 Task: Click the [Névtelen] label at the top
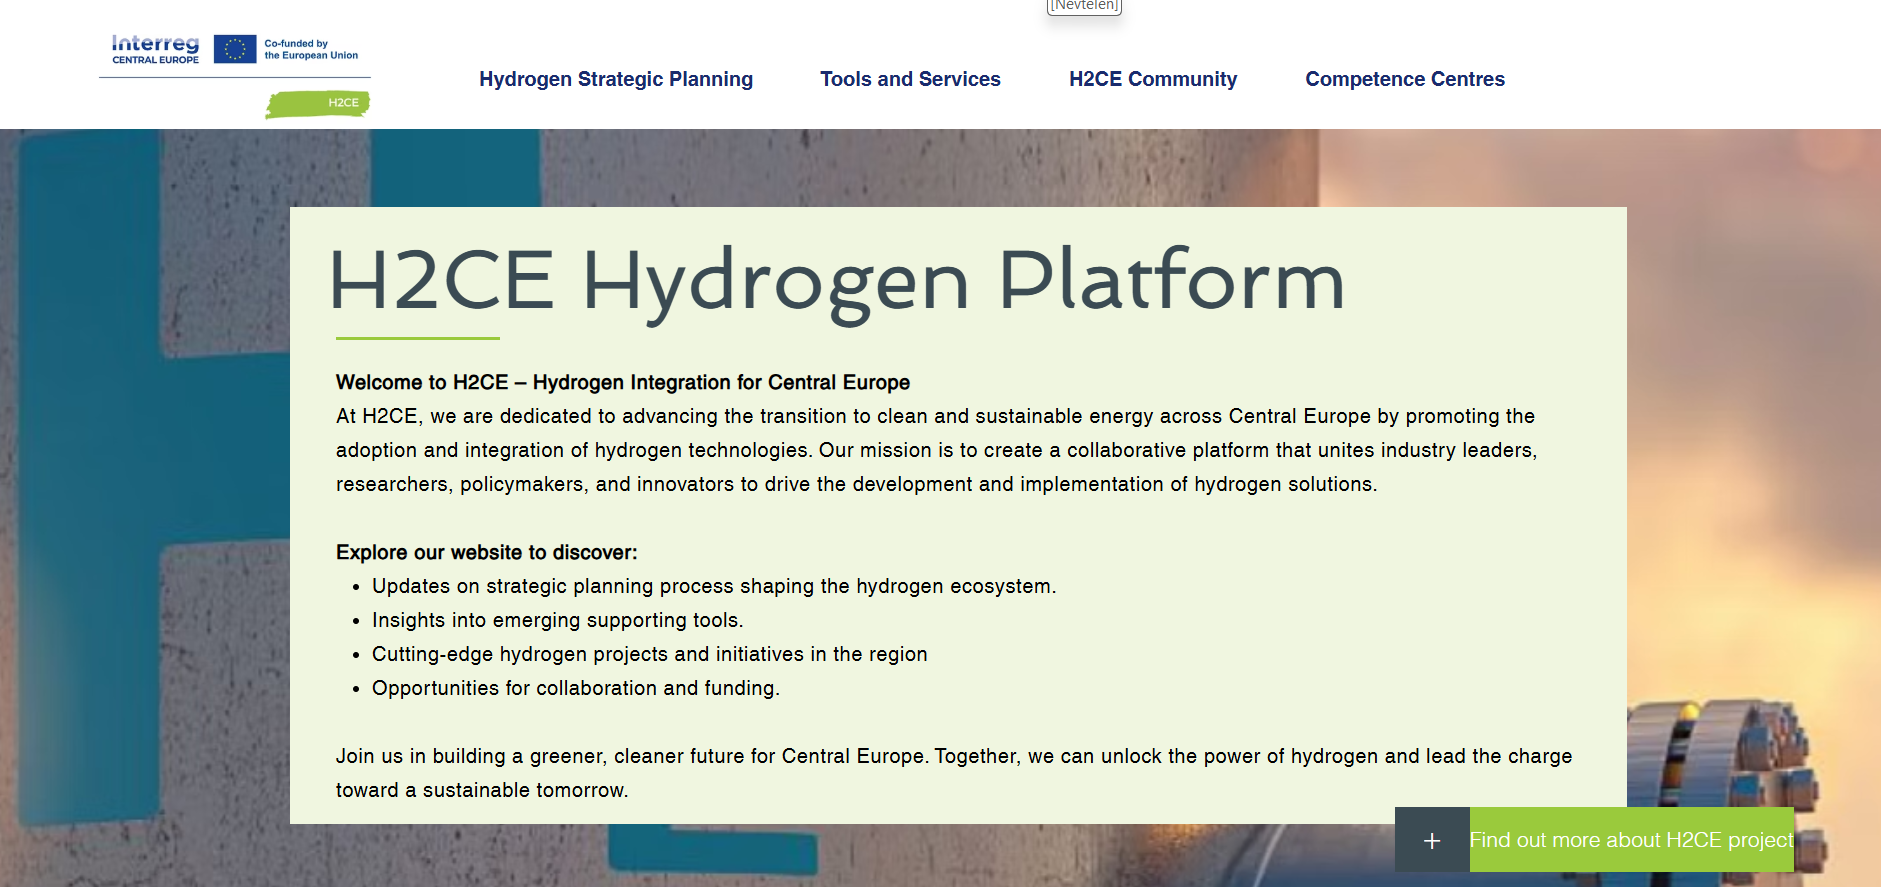point(1084,6)
